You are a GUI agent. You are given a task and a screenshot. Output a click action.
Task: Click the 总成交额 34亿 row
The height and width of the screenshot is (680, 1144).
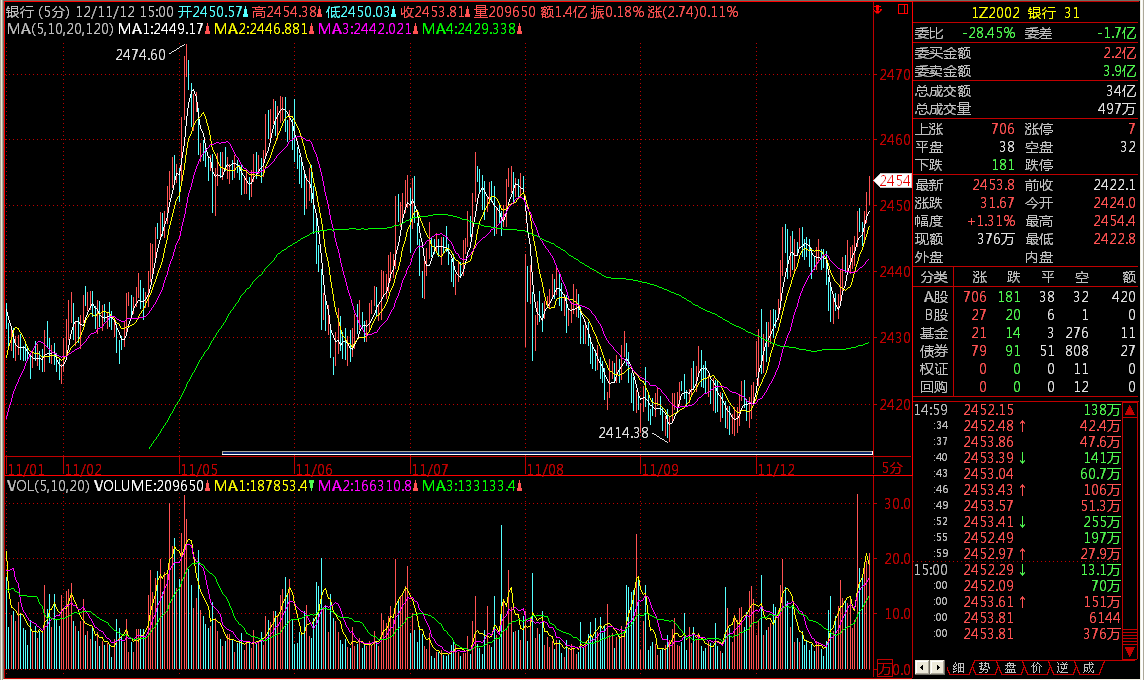[1025, 90]
